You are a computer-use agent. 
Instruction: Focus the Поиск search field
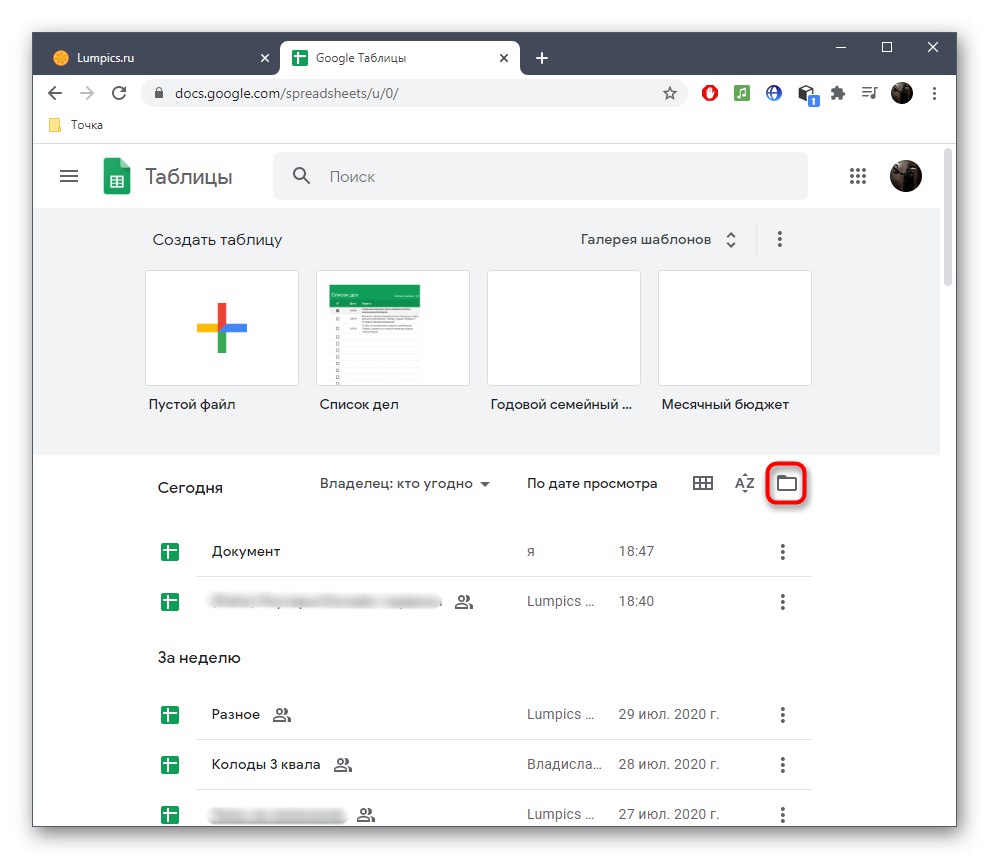[540, 176]
